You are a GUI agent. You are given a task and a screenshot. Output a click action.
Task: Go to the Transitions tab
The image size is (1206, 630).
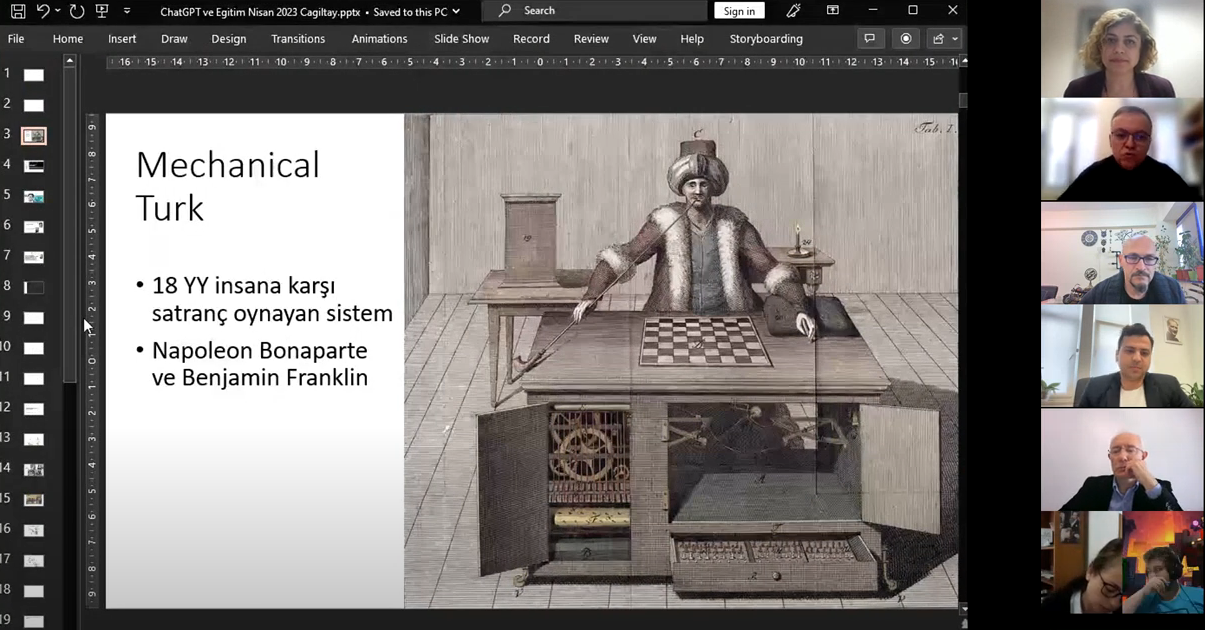pos(298,39)
